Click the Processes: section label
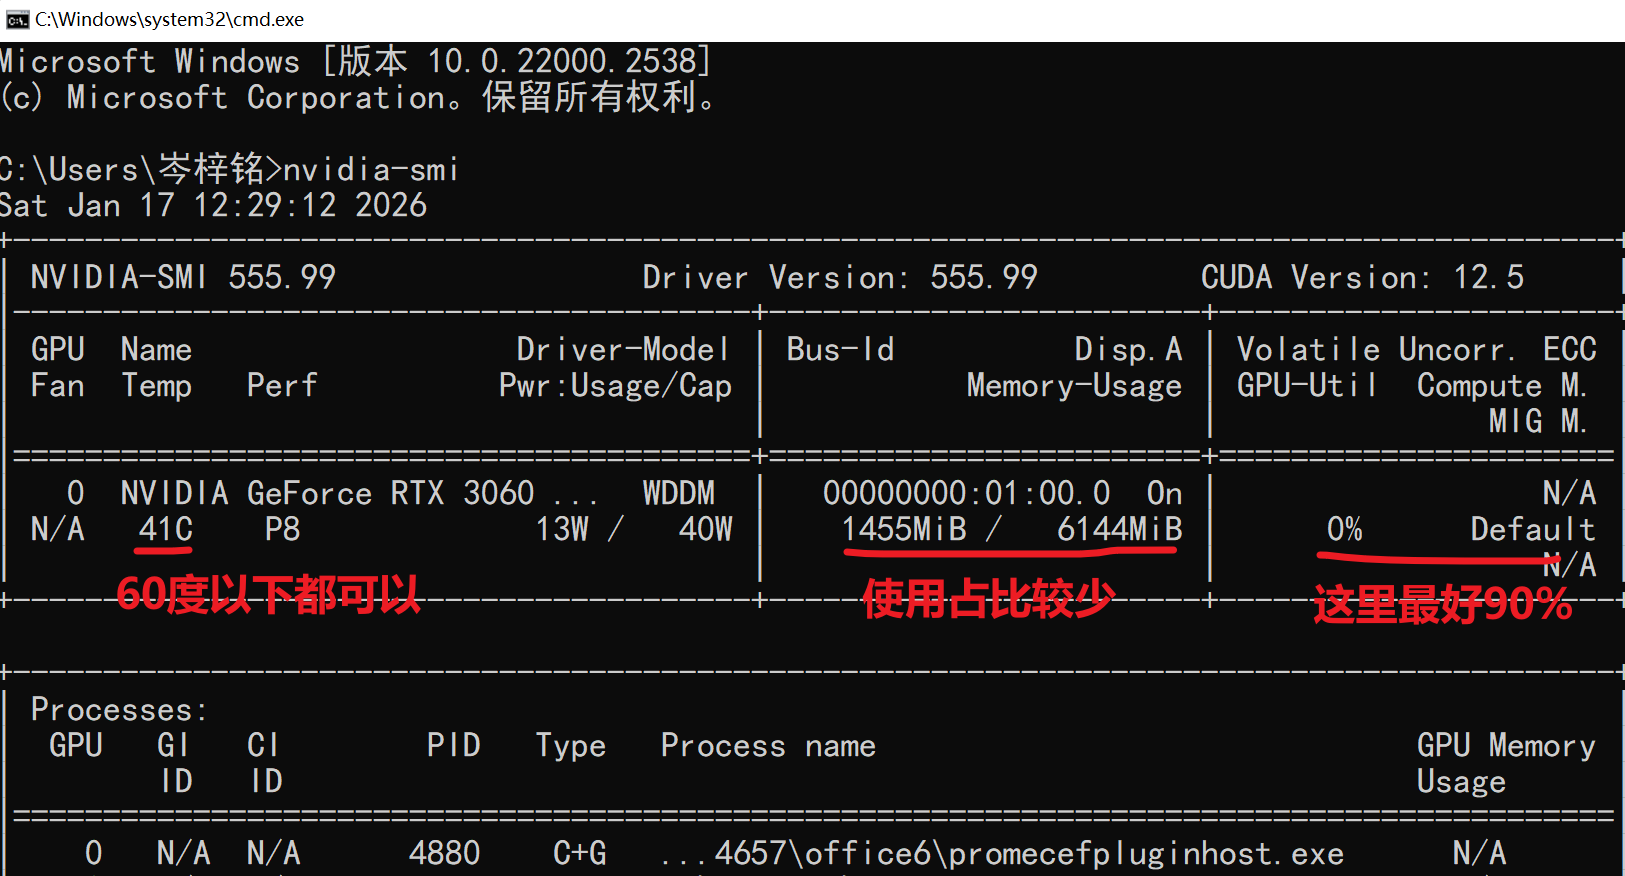 pyautogui.click(x=119, y=710)
